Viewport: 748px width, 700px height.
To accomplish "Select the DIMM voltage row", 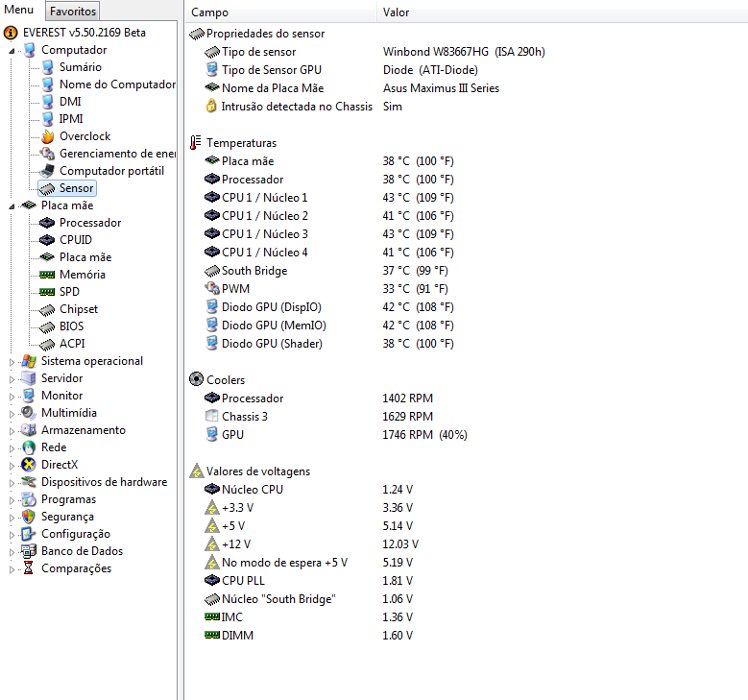I will click(309, 636).
